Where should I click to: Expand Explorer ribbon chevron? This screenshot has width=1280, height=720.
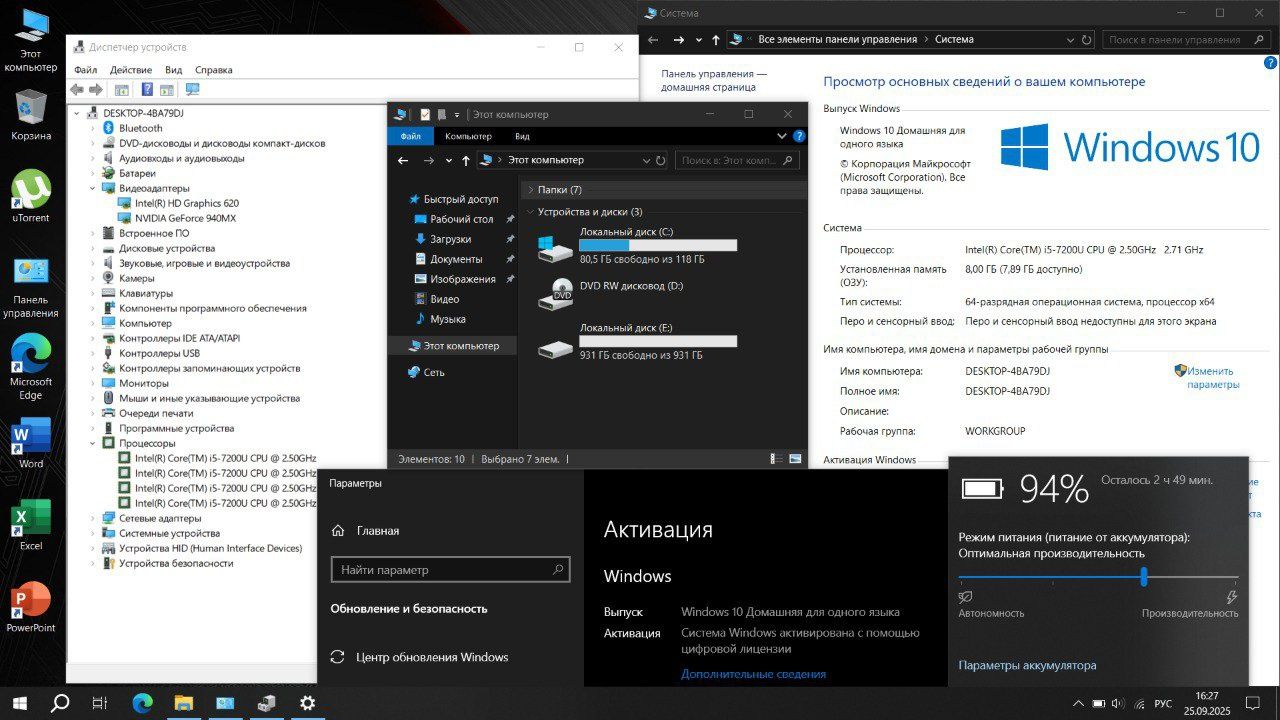click(782, 136)
